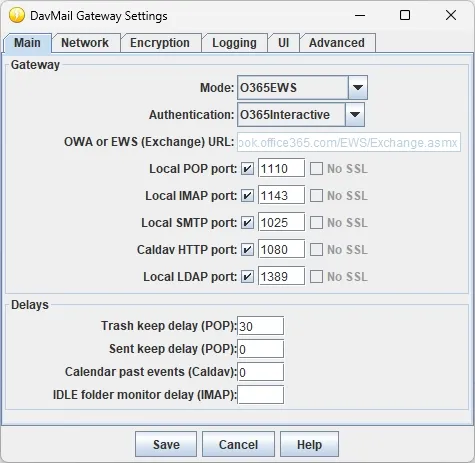This screenshot has height=463, width=475.
Task: Open the Mode dropdown arrow
Action: tap(358, 88)
